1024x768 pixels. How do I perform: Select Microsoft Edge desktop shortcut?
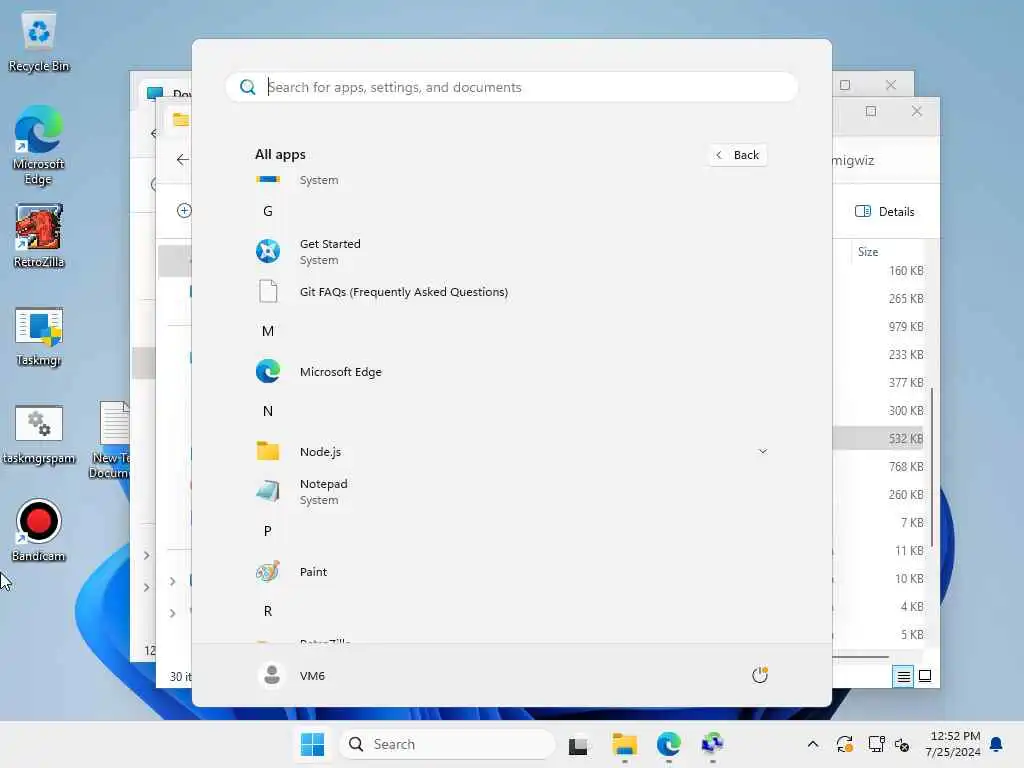(39, 145)
